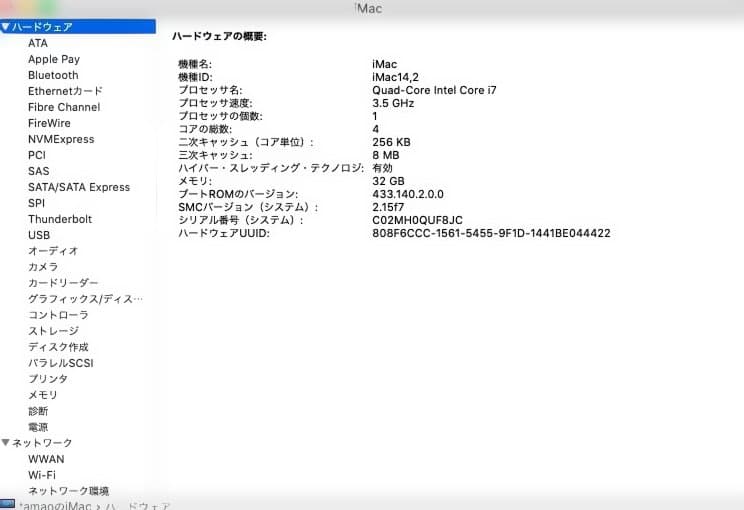Select FireWire in the sidebar
The width and height of the screenshot is (744, 510).
pyautogui.click(x=49, y=123)
